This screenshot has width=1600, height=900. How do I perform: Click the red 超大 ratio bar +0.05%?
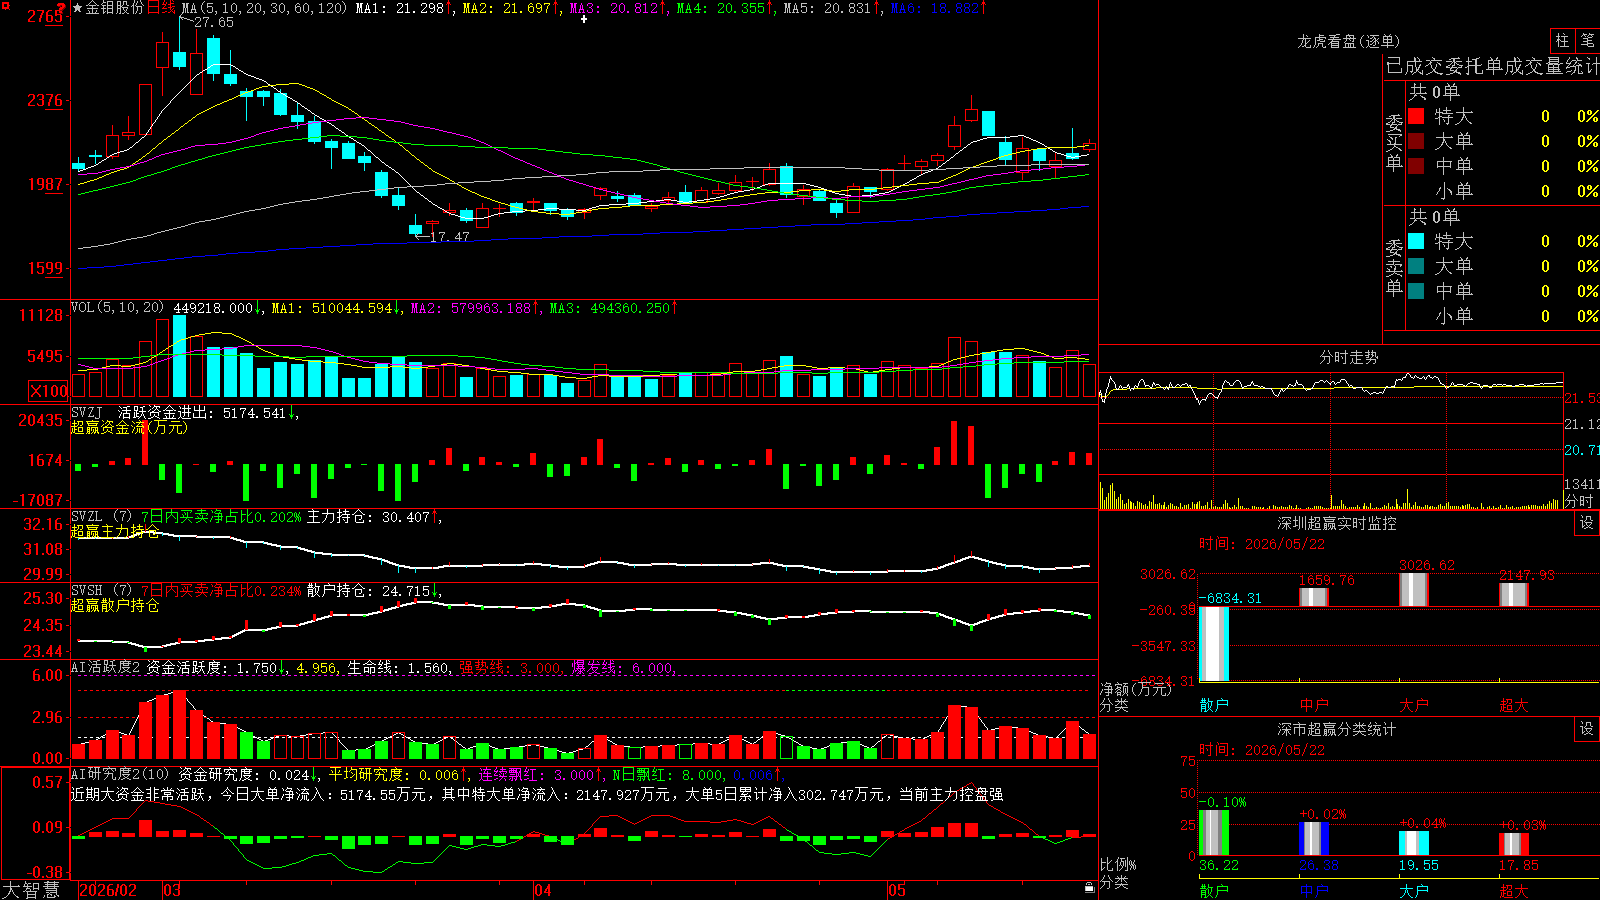[x=1514, y=844]
